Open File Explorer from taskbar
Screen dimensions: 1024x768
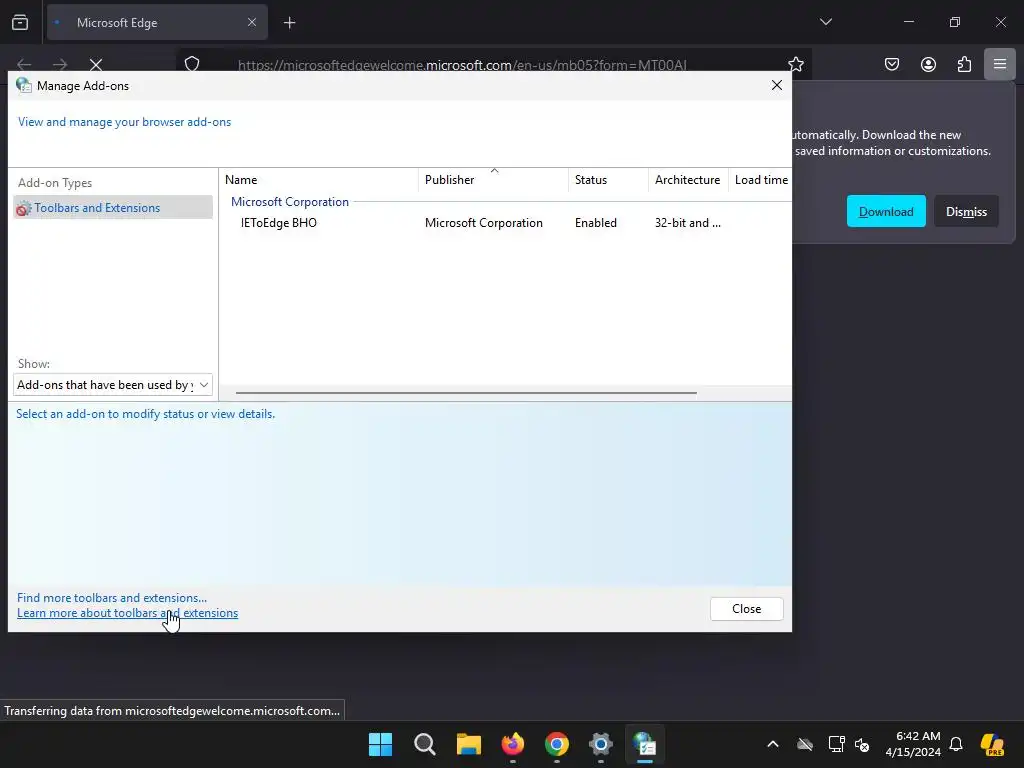coord(468,744)
